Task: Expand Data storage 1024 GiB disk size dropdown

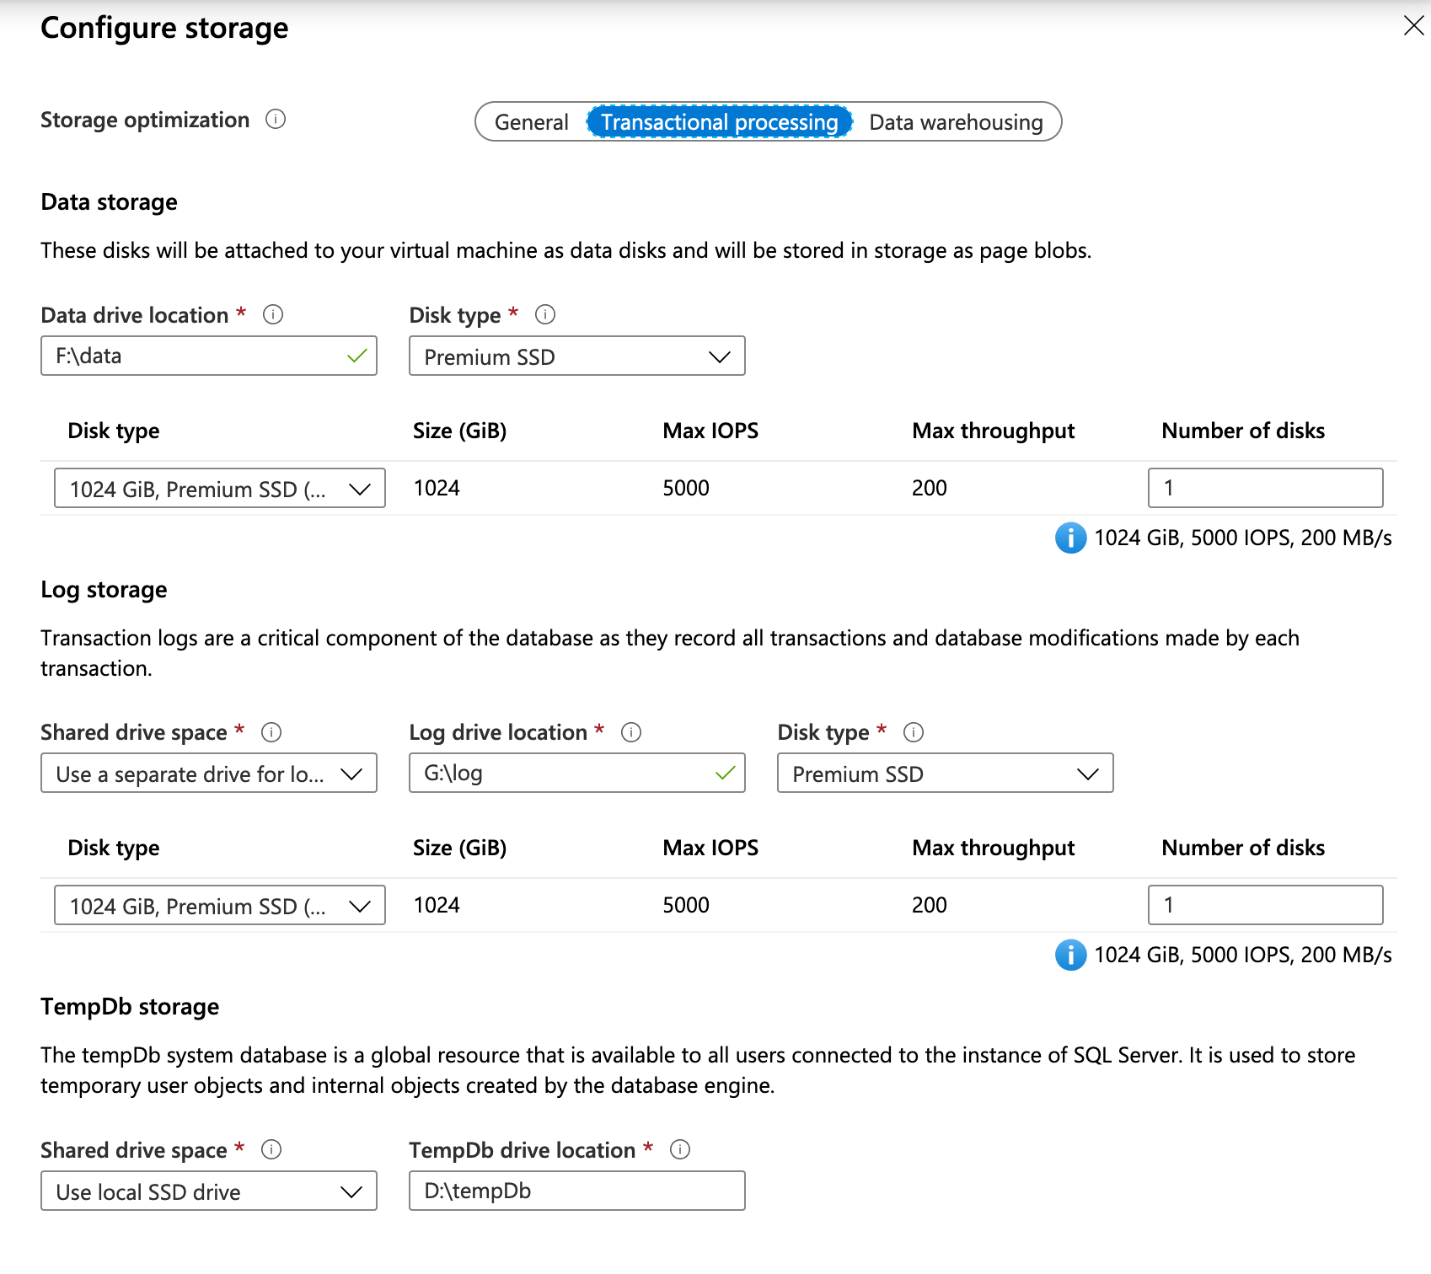Action: [x=219, y=489]
